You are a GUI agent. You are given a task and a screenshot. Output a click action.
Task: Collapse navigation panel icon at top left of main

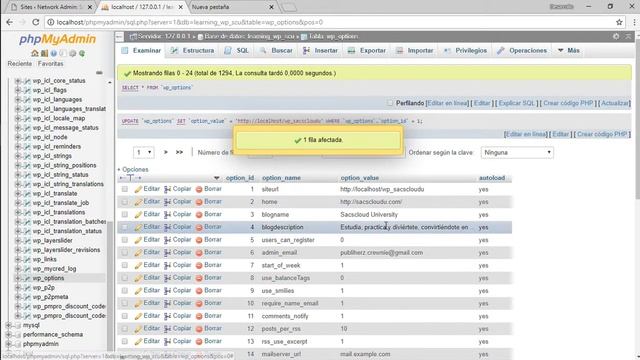(x=119, y=37)
